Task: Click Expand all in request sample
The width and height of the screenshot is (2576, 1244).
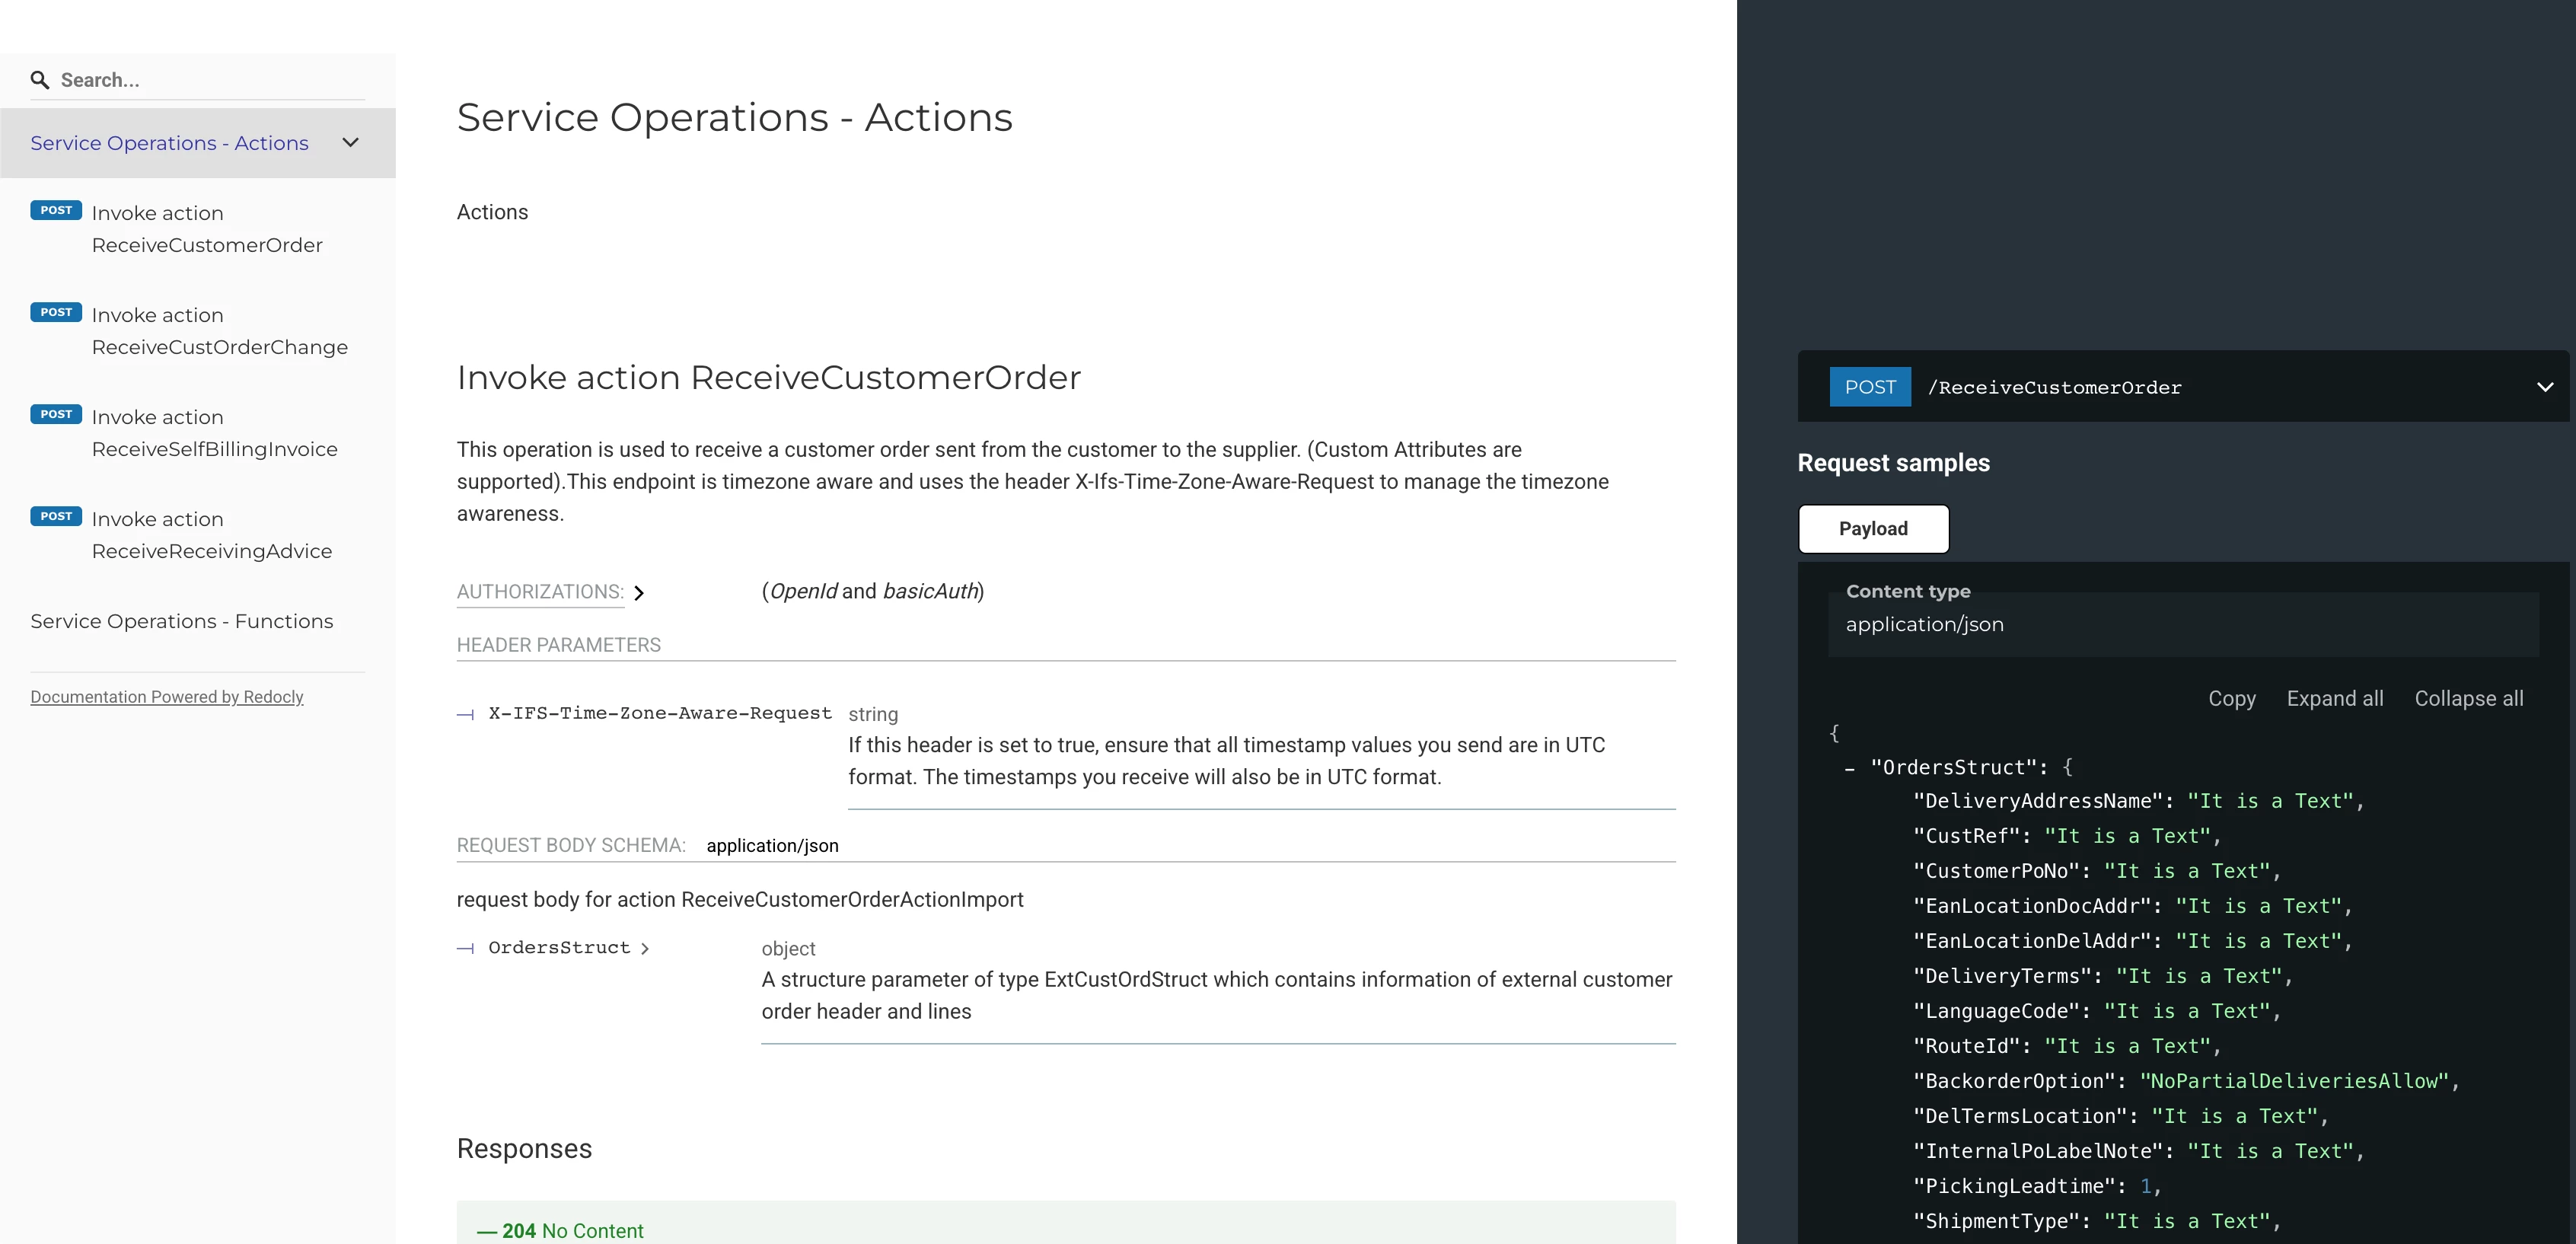Action: (2334, 699)
